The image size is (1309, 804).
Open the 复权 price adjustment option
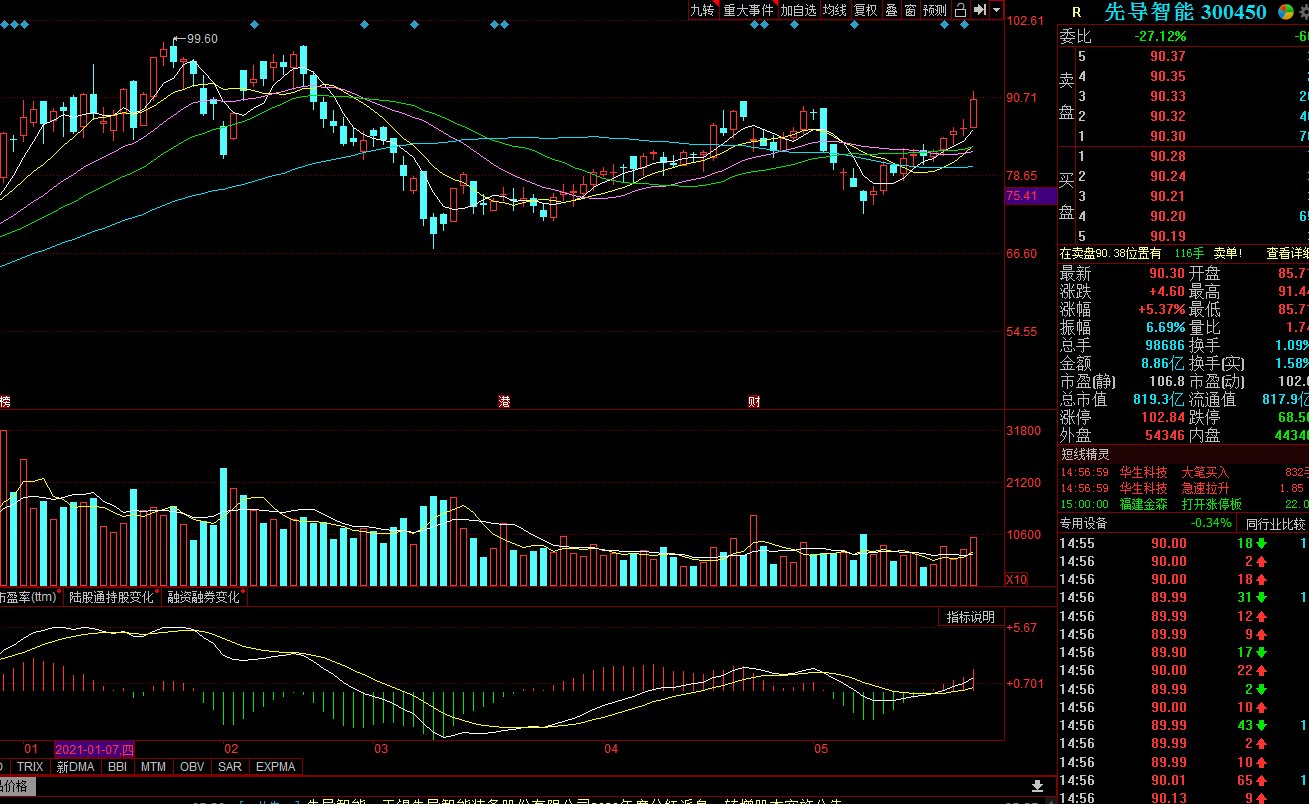click(x=865, y=10)
